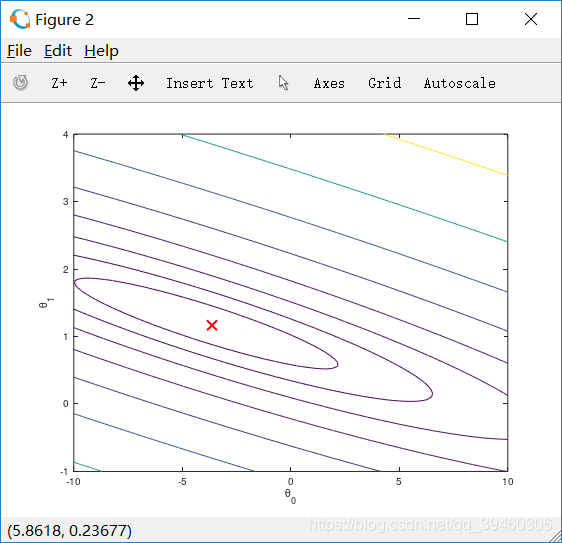Open the File menu

point(19,51)
